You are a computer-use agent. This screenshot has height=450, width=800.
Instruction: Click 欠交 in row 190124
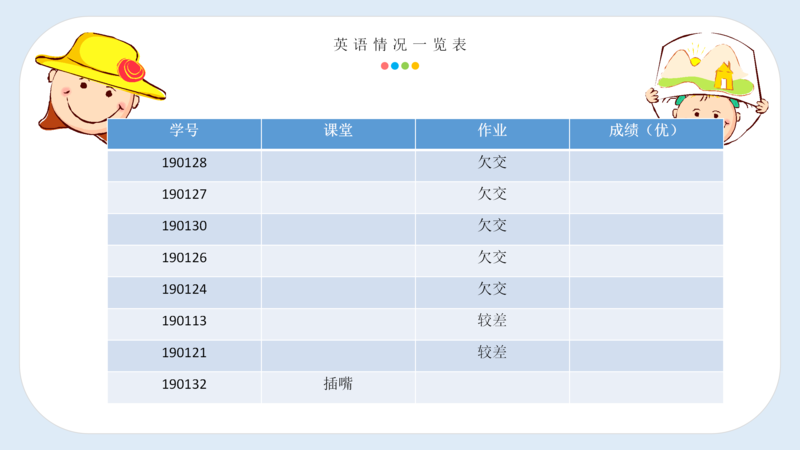(x=492, y=289)
